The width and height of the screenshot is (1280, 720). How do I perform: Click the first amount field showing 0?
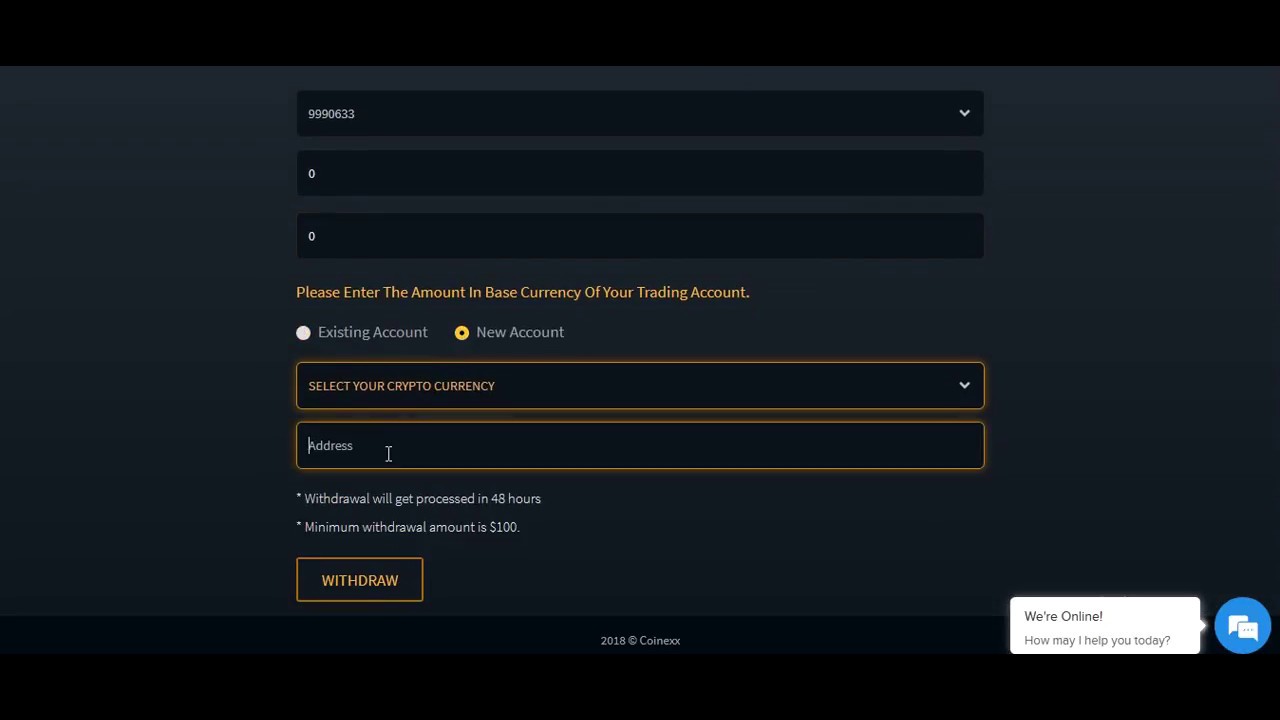pos(640,174)
